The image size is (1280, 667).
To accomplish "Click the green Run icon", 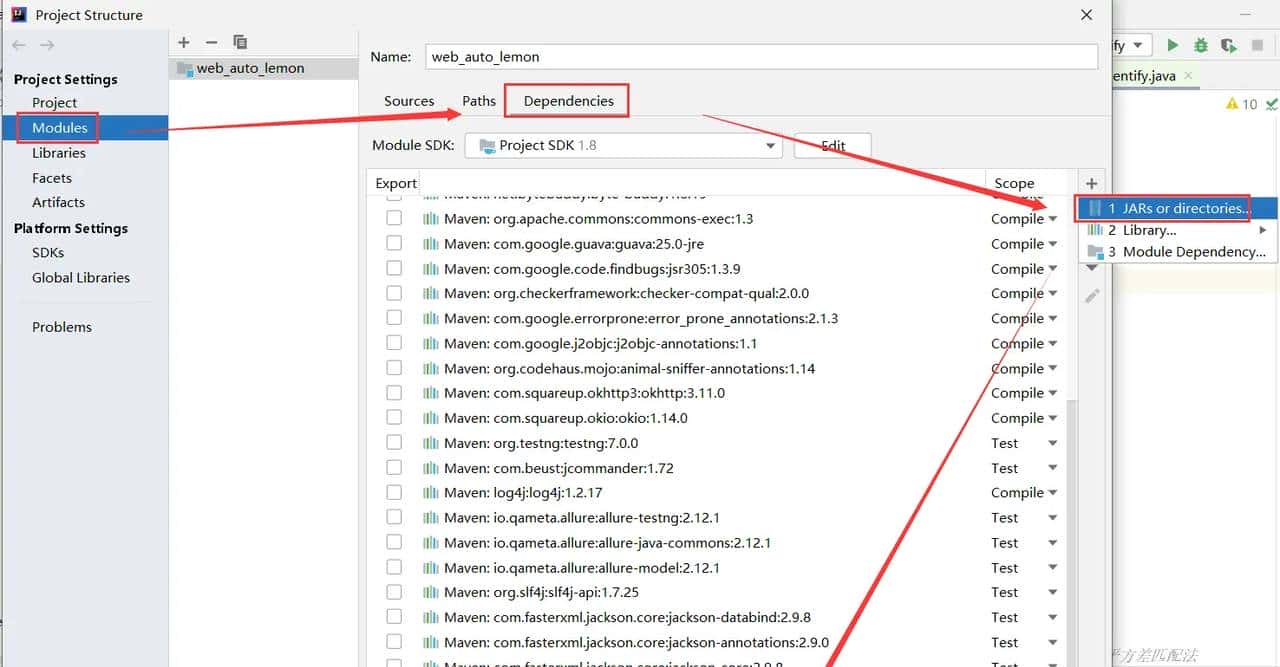I will (x=1171, y=45).
